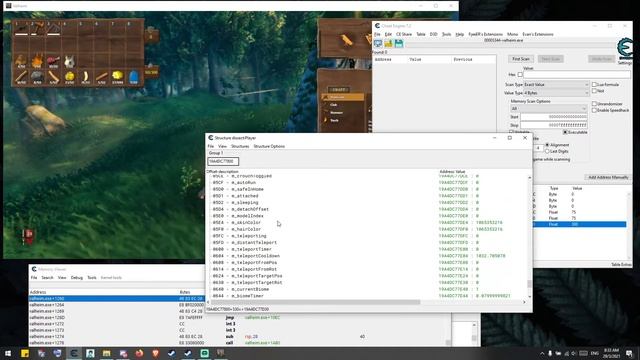Select the highlighted crafting recipe in game list
Viewport: 640px width, 360px height.
[343, 97]
